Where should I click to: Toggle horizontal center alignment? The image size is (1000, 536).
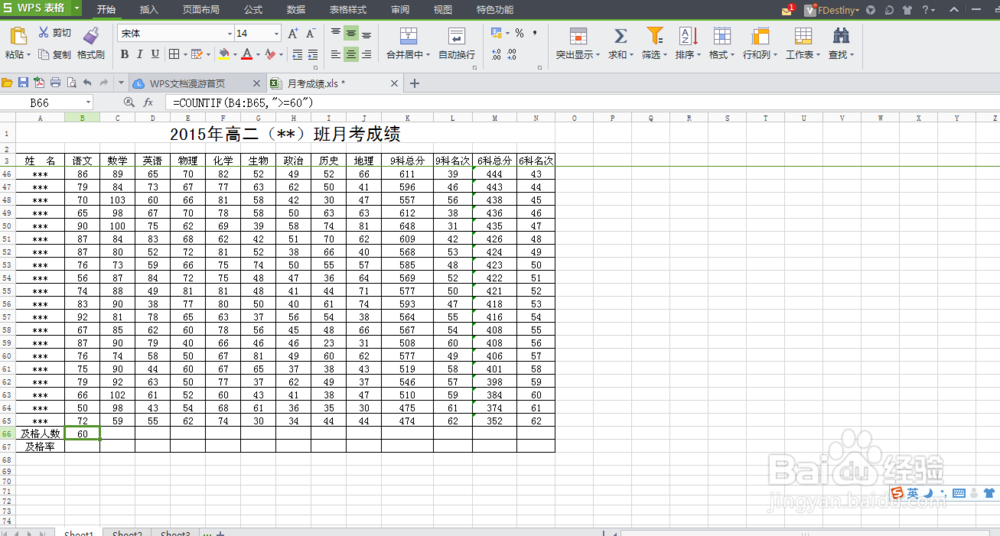(x=351, y=55)
